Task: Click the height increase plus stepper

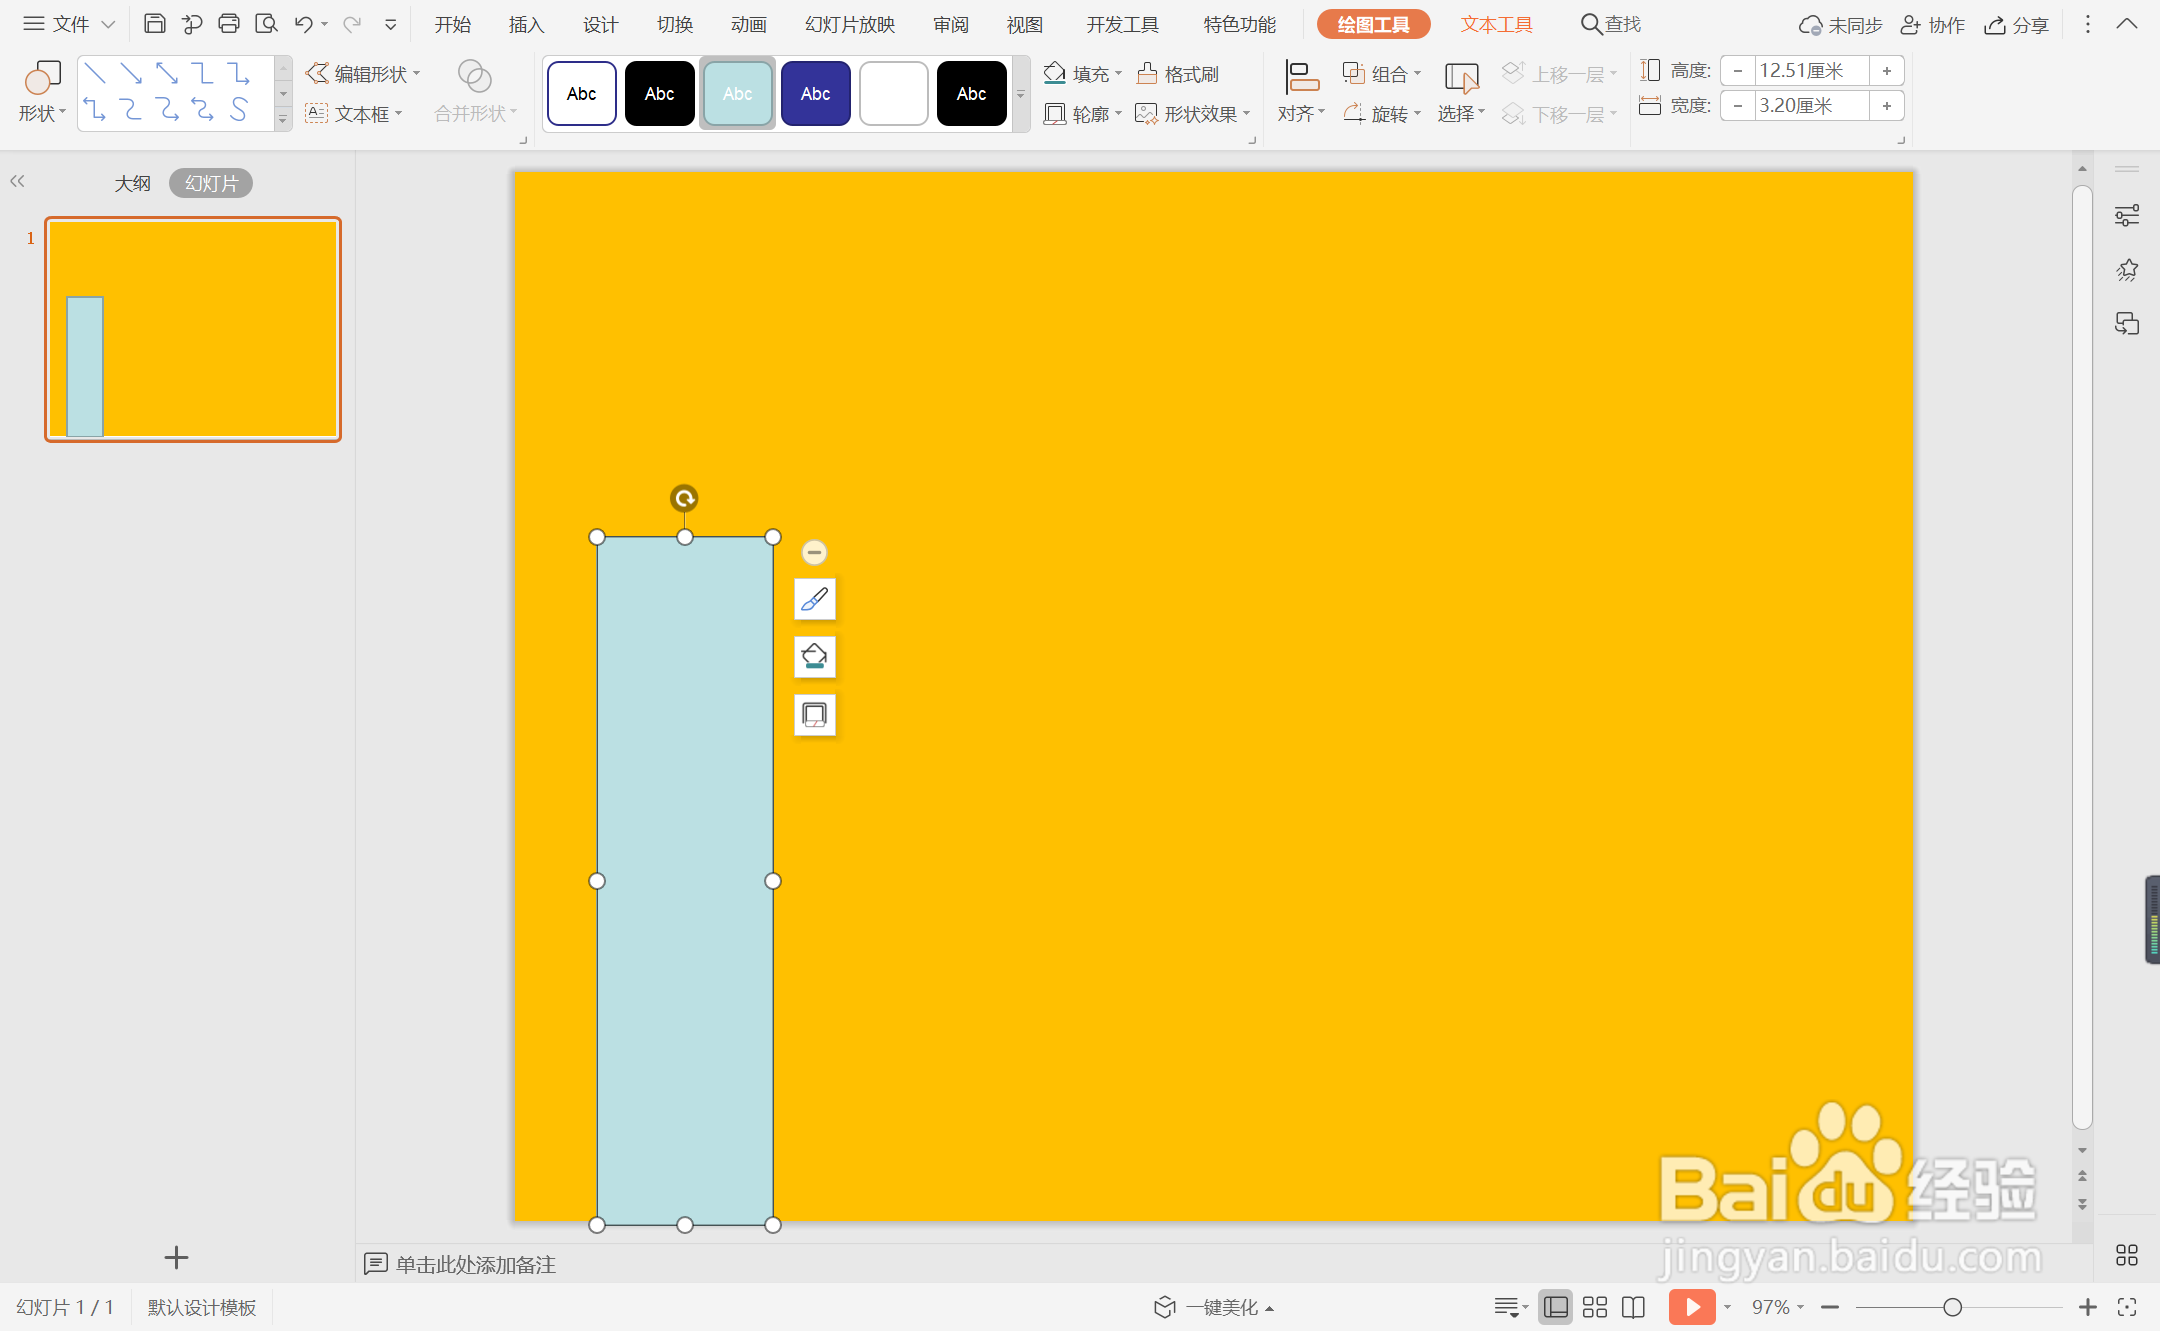Action: [1886, 71]
